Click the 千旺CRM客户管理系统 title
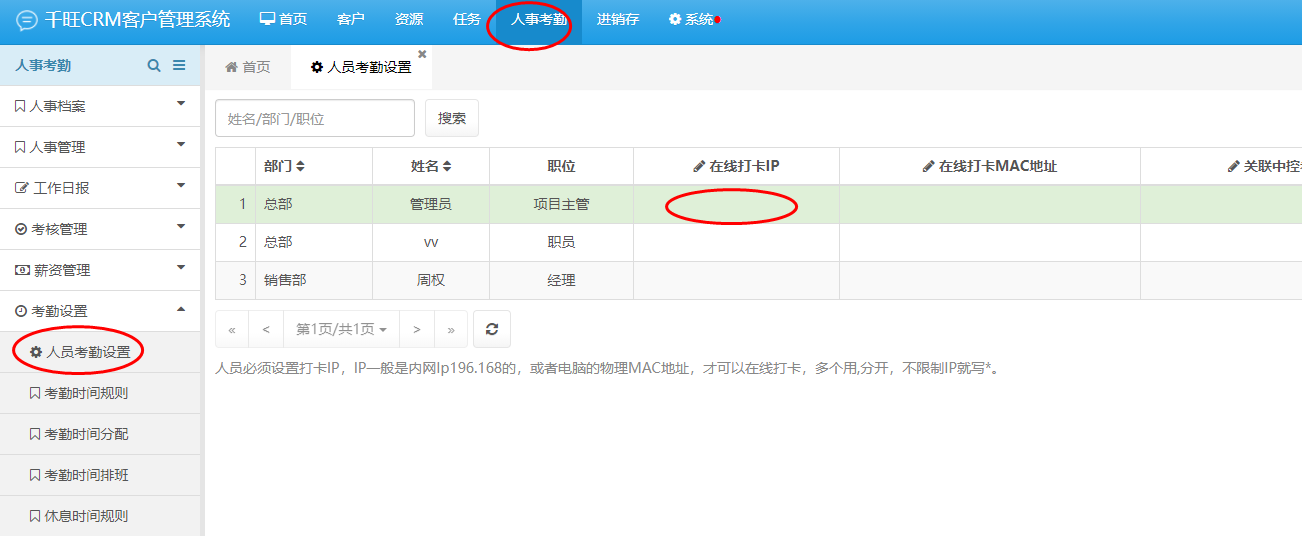Screen dimensions: 1302x536 coord(137,20)
